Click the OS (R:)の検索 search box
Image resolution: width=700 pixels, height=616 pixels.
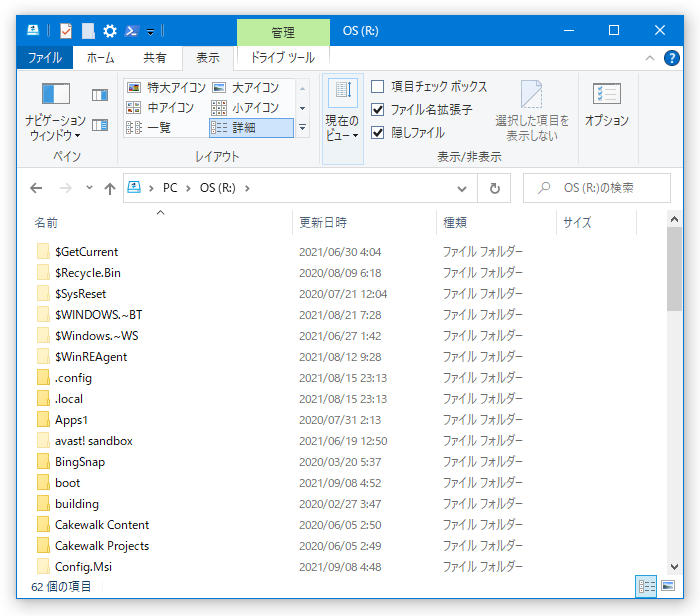597,188
